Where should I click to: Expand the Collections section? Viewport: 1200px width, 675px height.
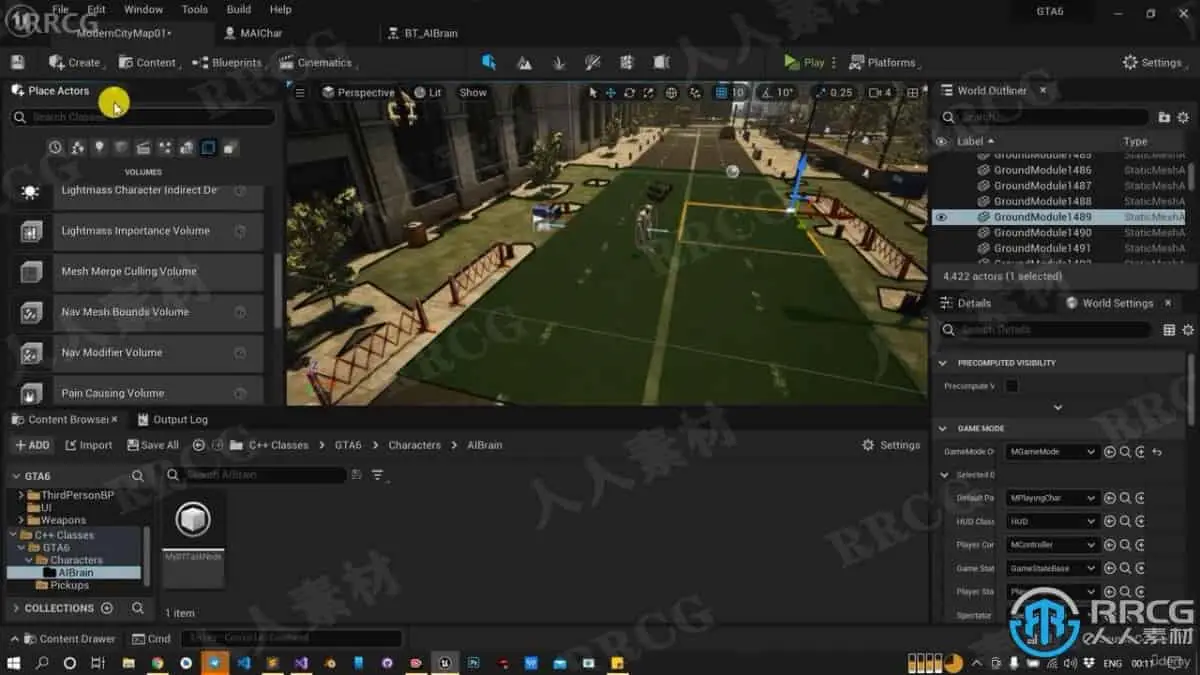pyautogui.click(x=16, y=608)
